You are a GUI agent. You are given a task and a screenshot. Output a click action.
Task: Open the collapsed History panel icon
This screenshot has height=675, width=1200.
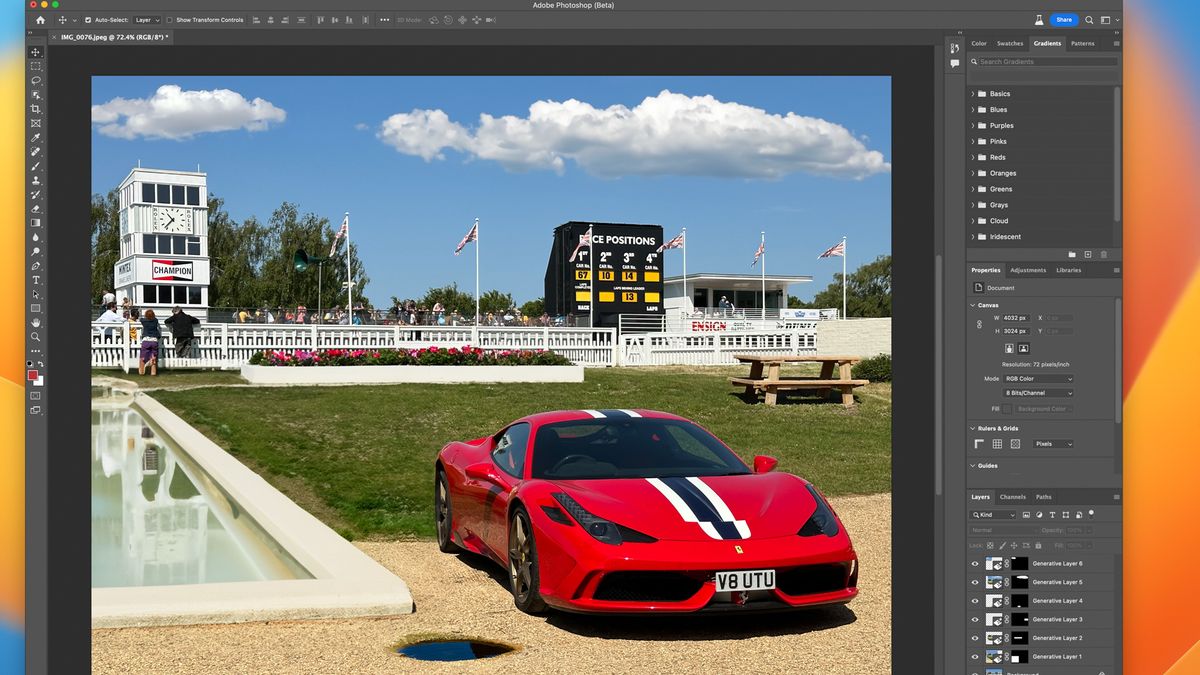pyautogui.click(x=955, y=48)
